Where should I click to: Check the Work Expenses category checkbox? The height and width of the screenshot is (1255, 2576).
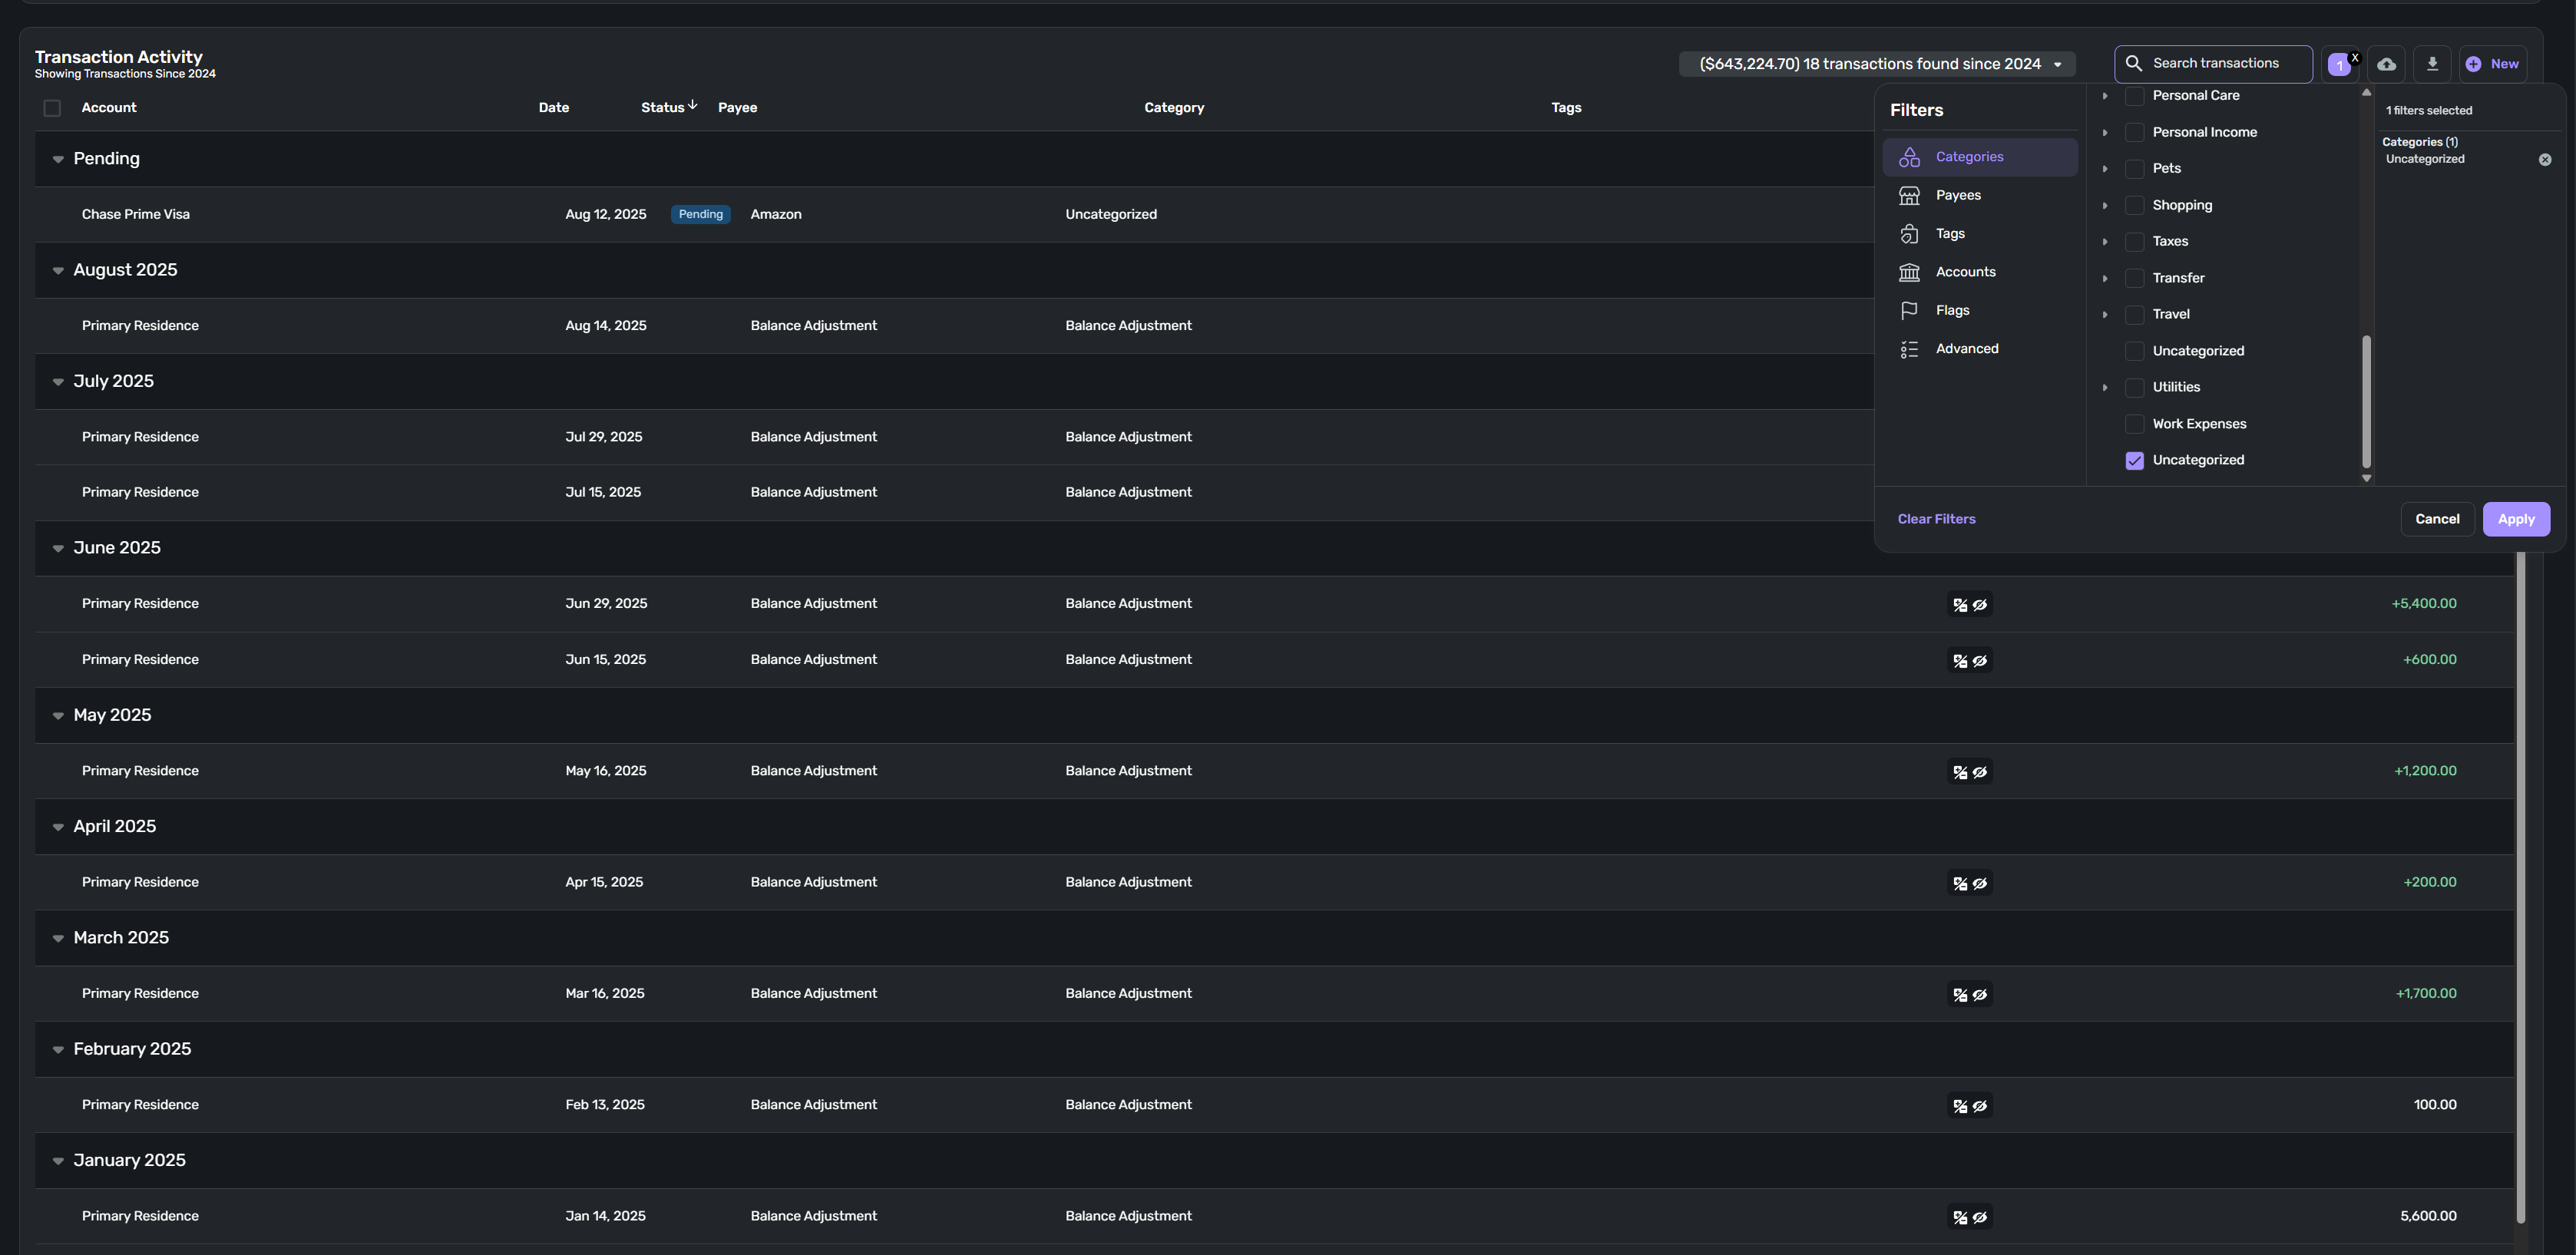(x=2134, y=424)
